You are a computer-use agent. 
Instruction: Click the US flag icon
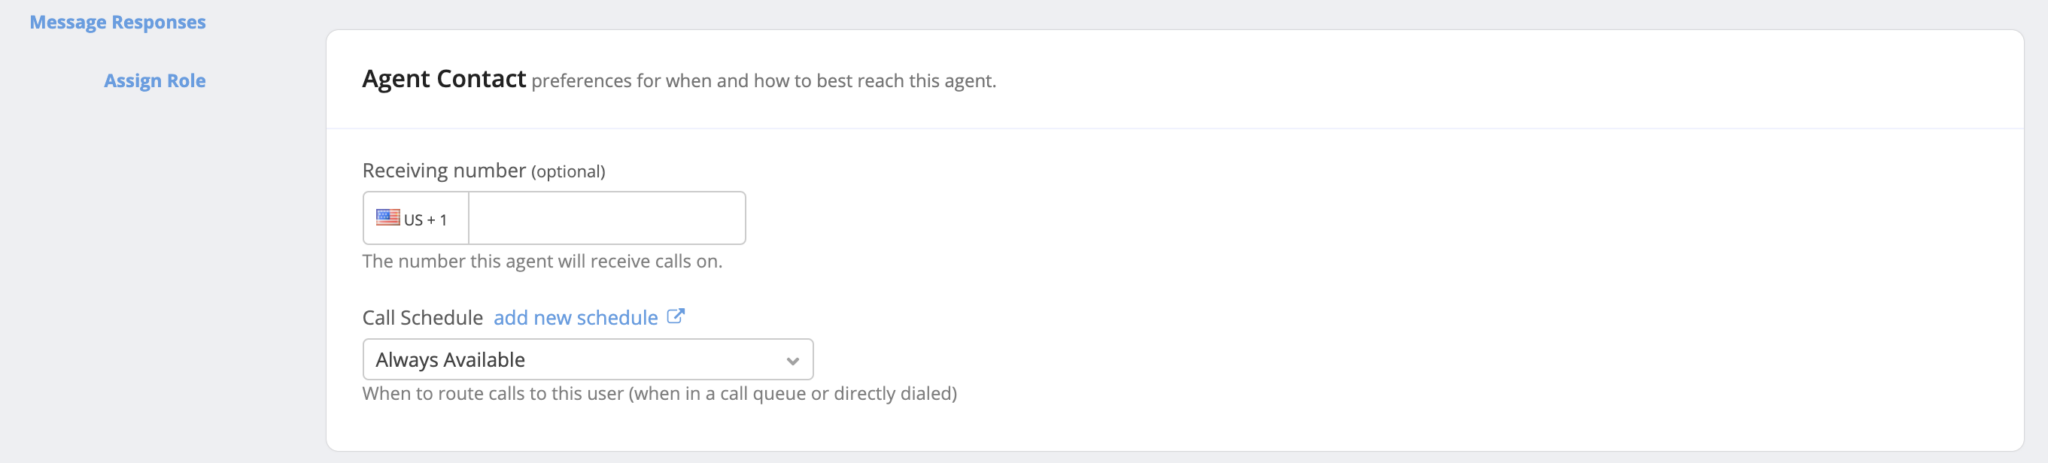[x=388, y=217]
